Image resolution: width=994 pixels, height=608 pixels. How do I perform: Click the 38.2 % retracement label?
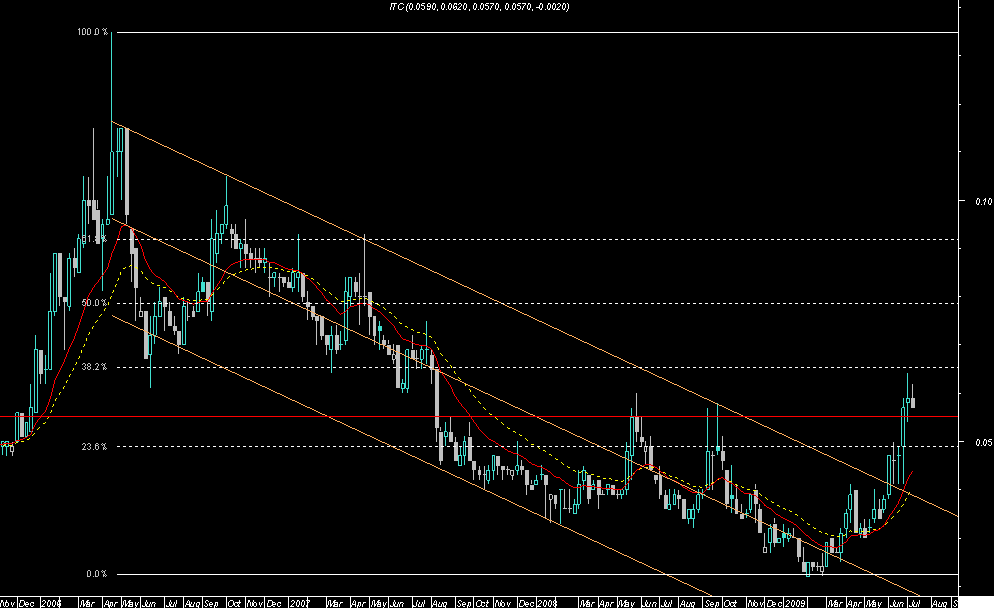point(94,367)
